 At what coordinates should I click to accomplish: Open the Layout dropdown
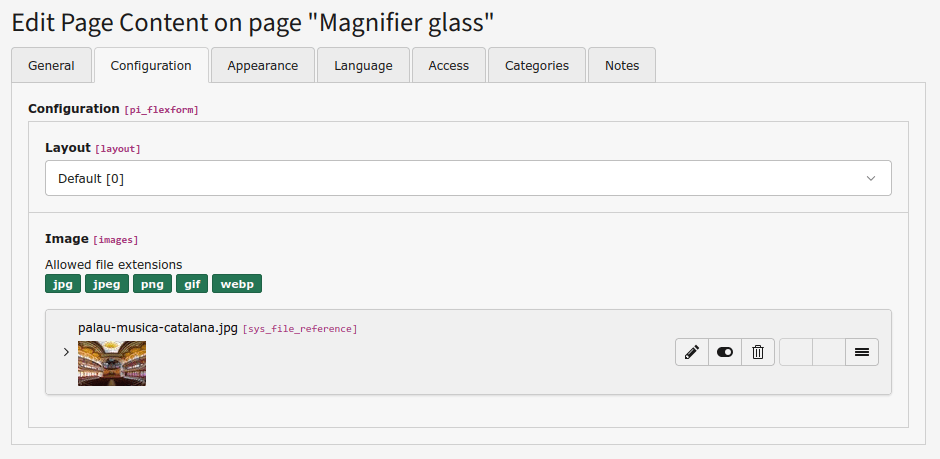point(468,179)
